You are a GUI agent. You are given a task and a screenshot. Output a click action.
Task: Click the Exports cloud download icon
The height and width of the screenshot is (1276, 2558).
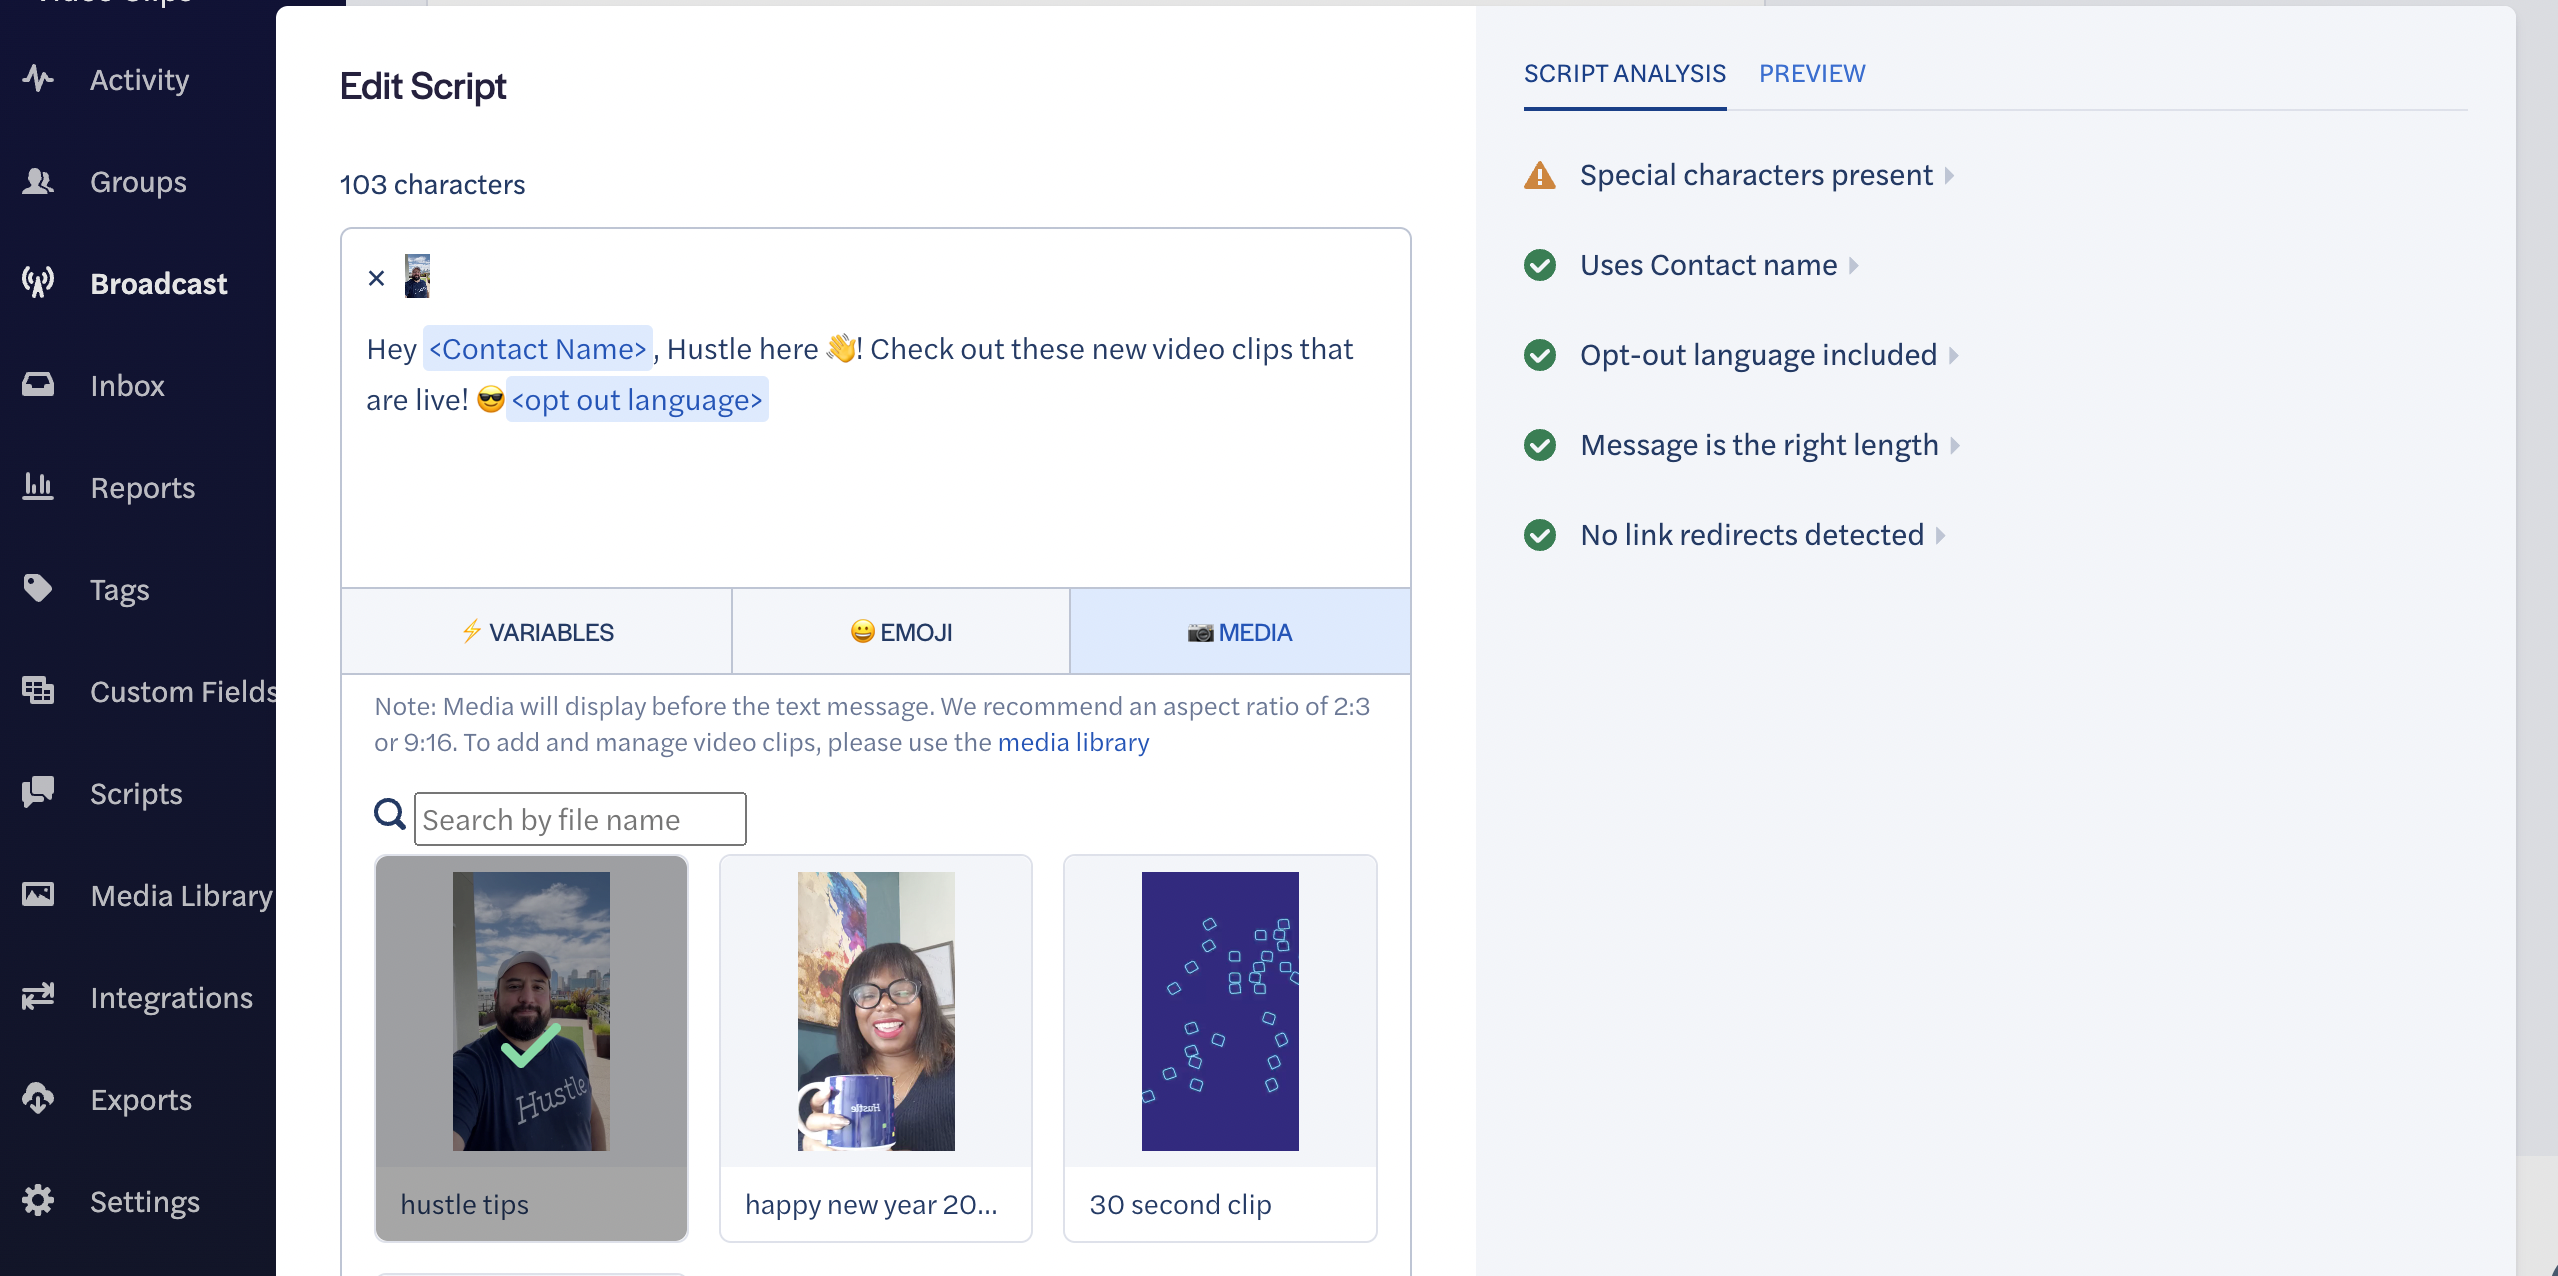[38, 1099]
